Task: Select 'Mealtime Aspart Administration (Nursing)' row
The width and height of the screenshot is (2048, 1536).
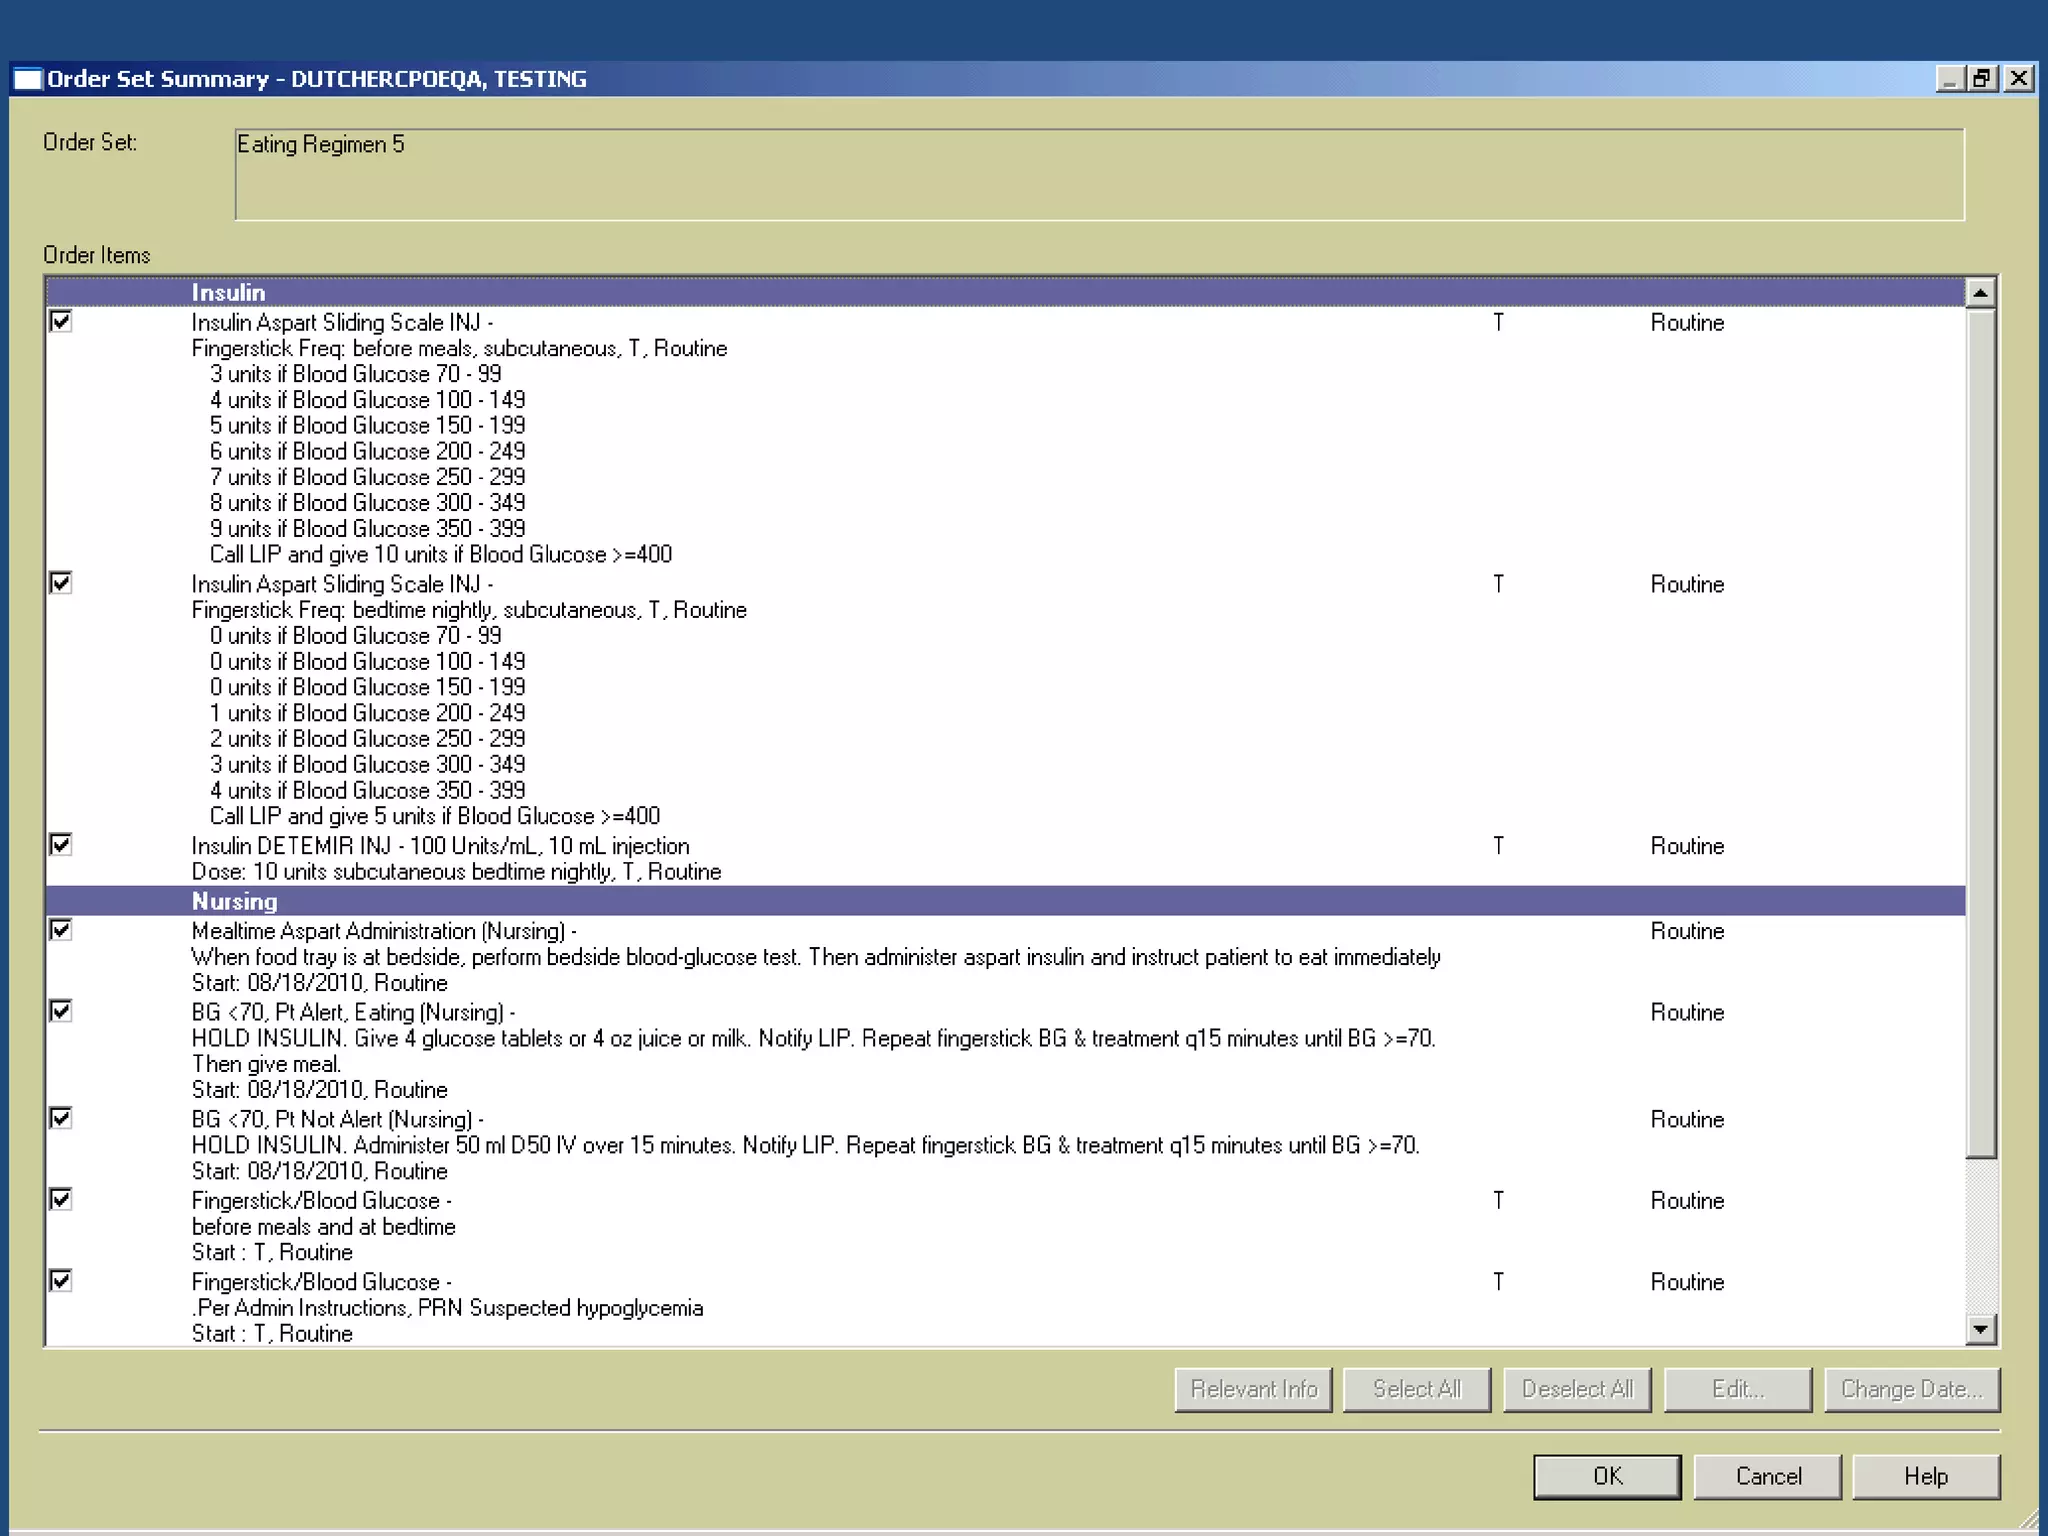Action: coord(384,931)
